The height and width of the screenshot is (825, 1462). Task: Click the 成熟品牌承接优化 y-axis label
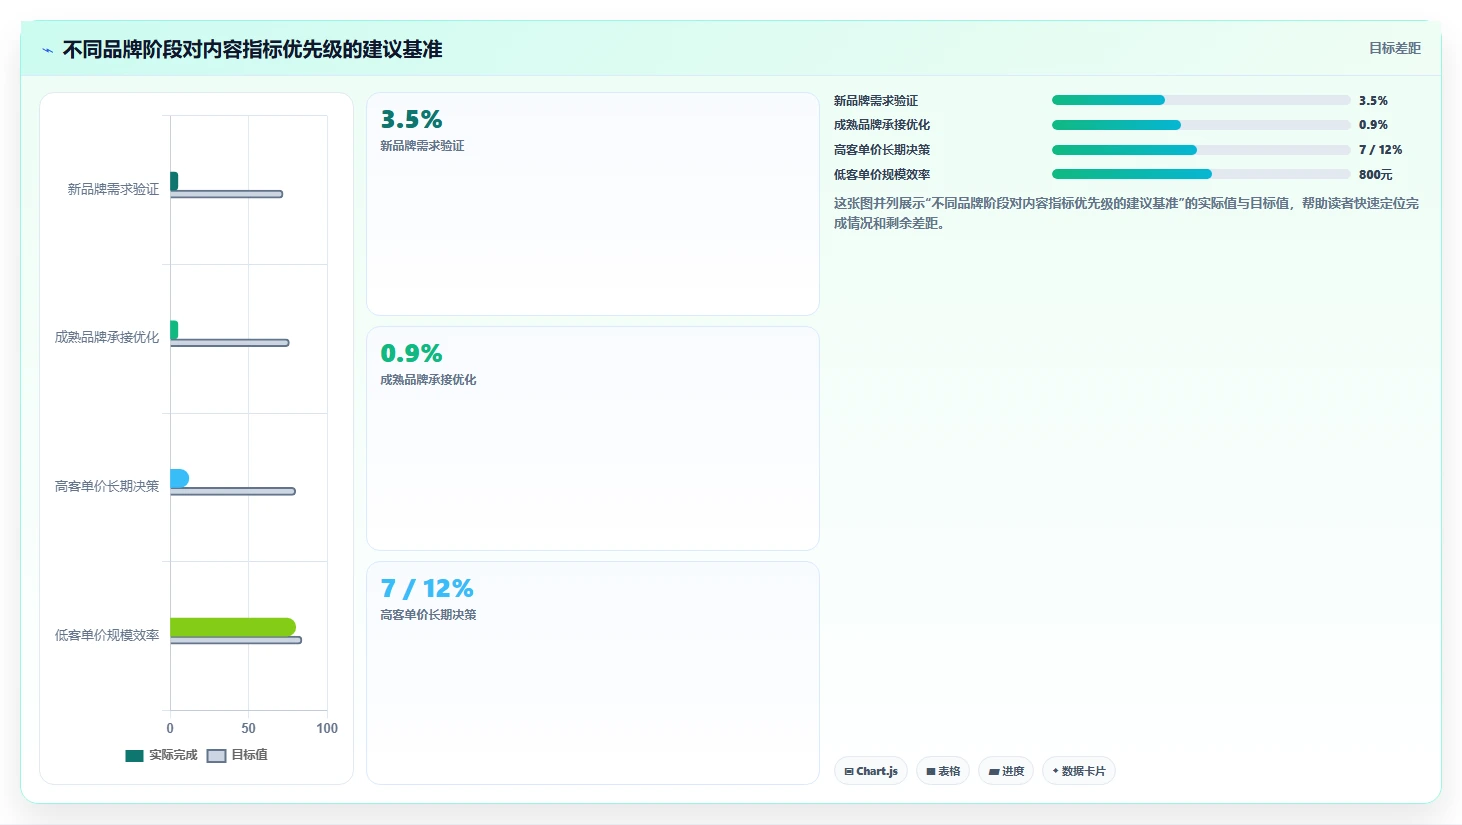[x=107, y=337]
